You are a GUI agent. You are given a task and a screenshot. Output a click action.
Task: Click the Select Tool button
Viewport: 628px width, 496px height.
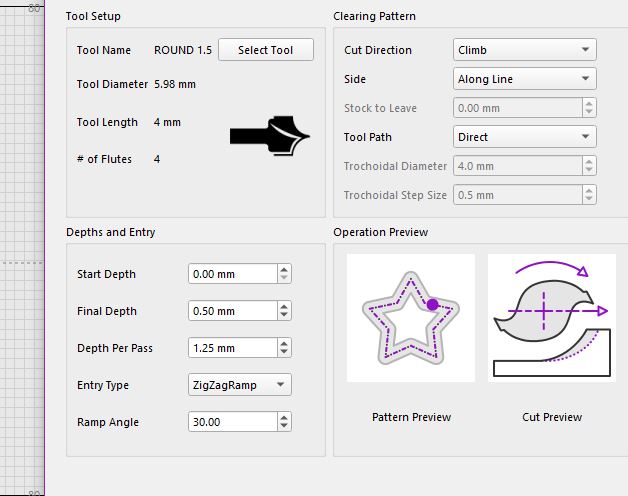[x=265, y=50]
